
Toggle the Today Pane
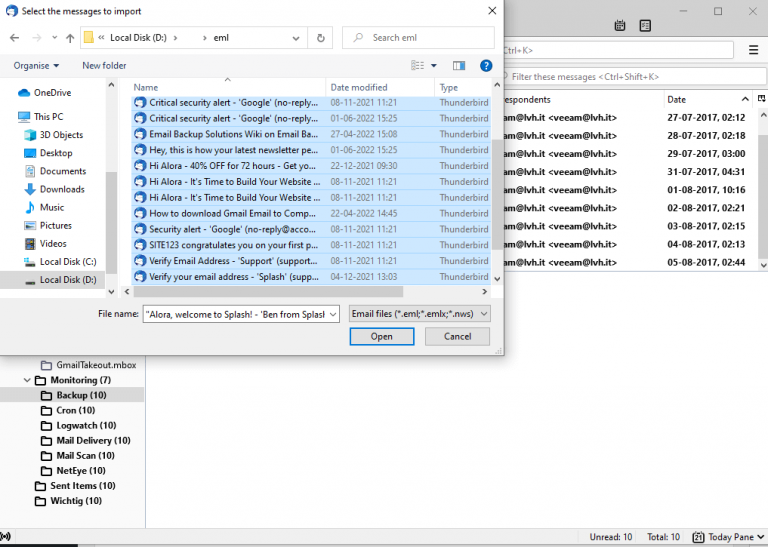pos(728,537)
